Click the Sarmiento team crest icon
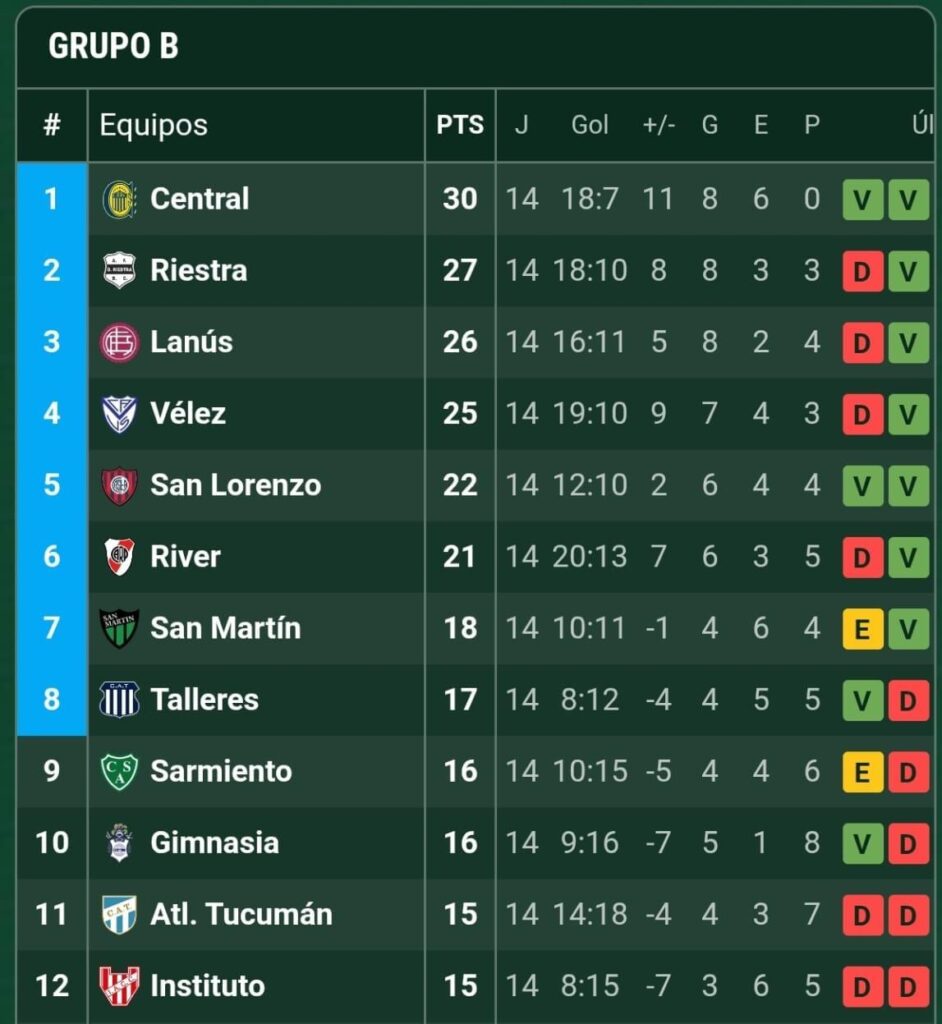Image resolution: width=942 pixels, height=1024 pixels. [120, 772]
